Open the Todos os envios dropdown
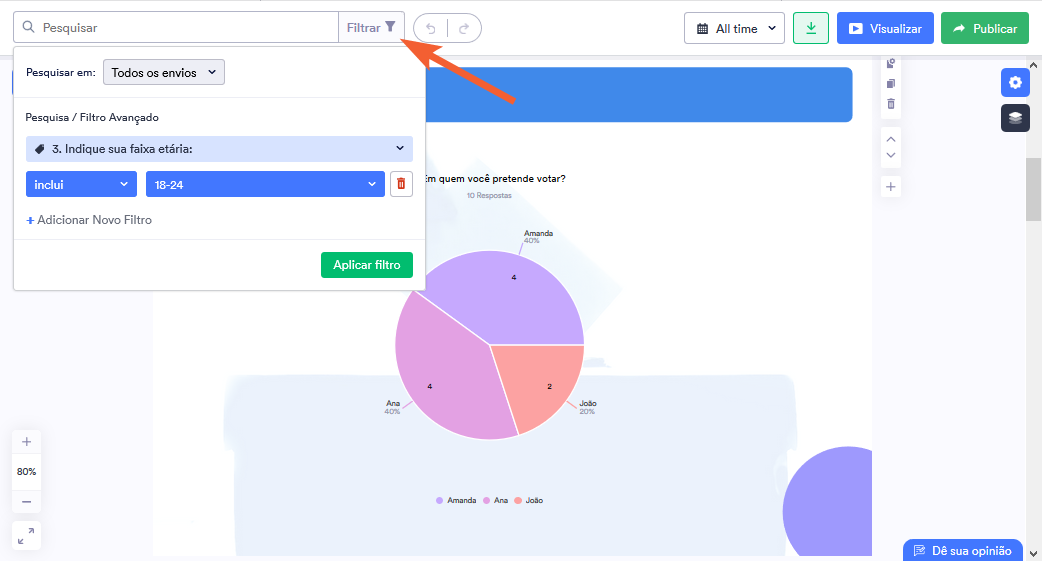 163,72
